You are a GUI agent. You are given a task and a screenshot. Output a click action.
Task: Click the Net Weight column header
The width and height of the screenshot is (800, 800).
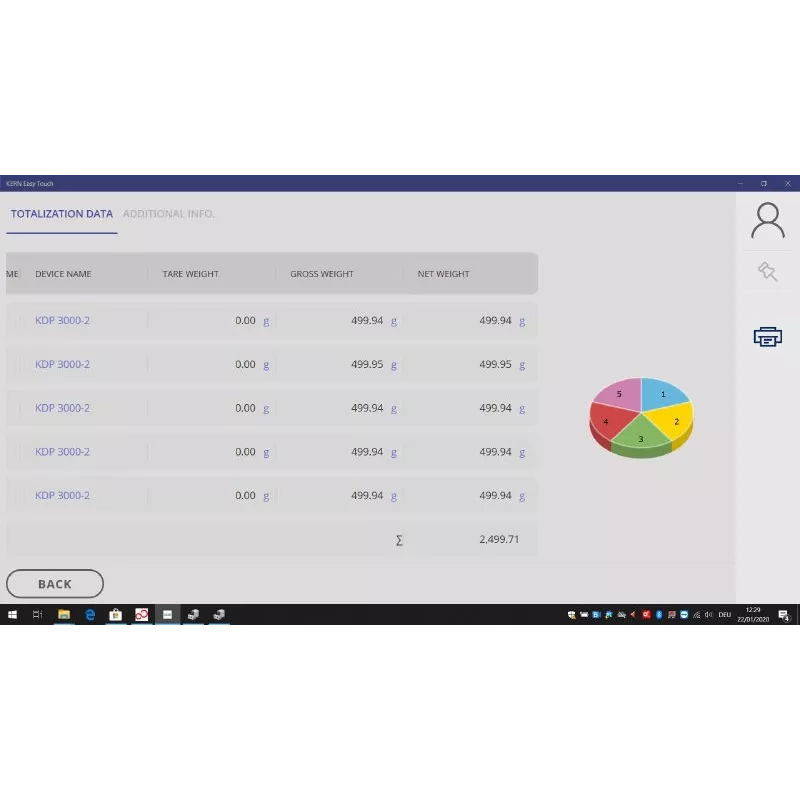(443, 274)
